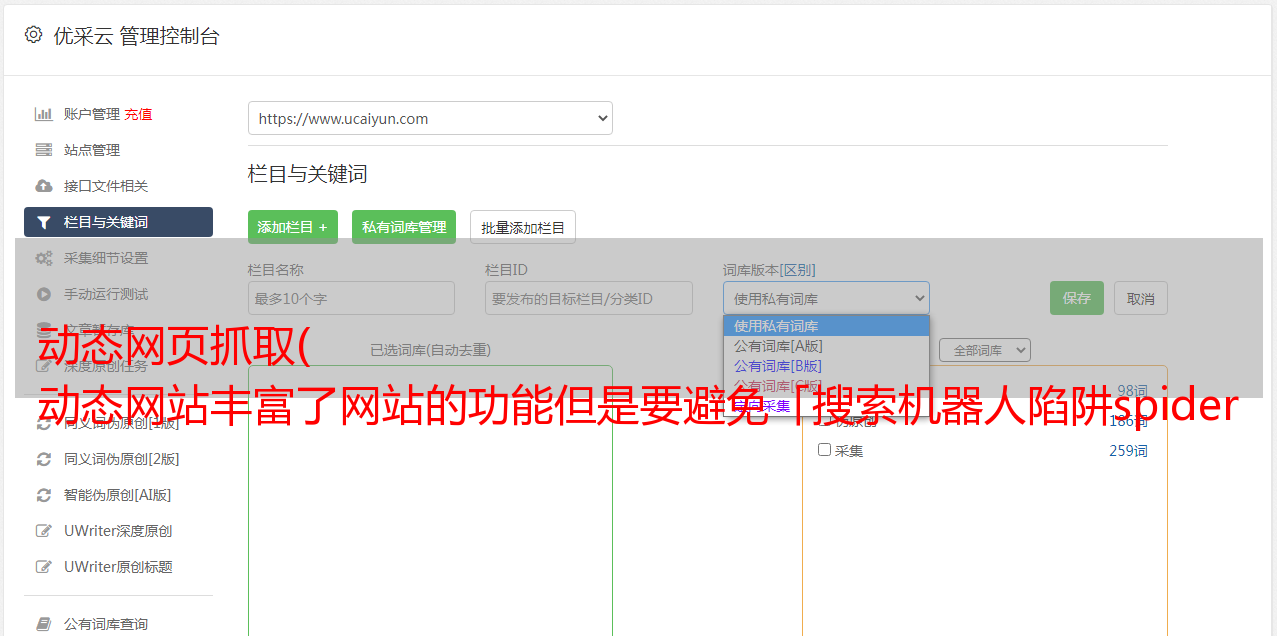Focus the 栏目名称 input field

coord(351,298)
